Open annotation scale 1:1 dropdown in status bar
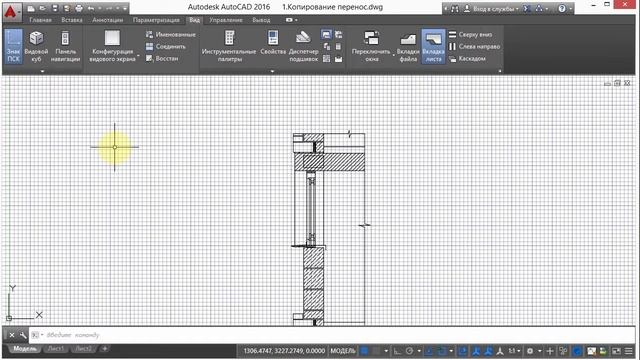Image resolution: width=640 pixels, height=360 pixels. [x=513, y=351]
